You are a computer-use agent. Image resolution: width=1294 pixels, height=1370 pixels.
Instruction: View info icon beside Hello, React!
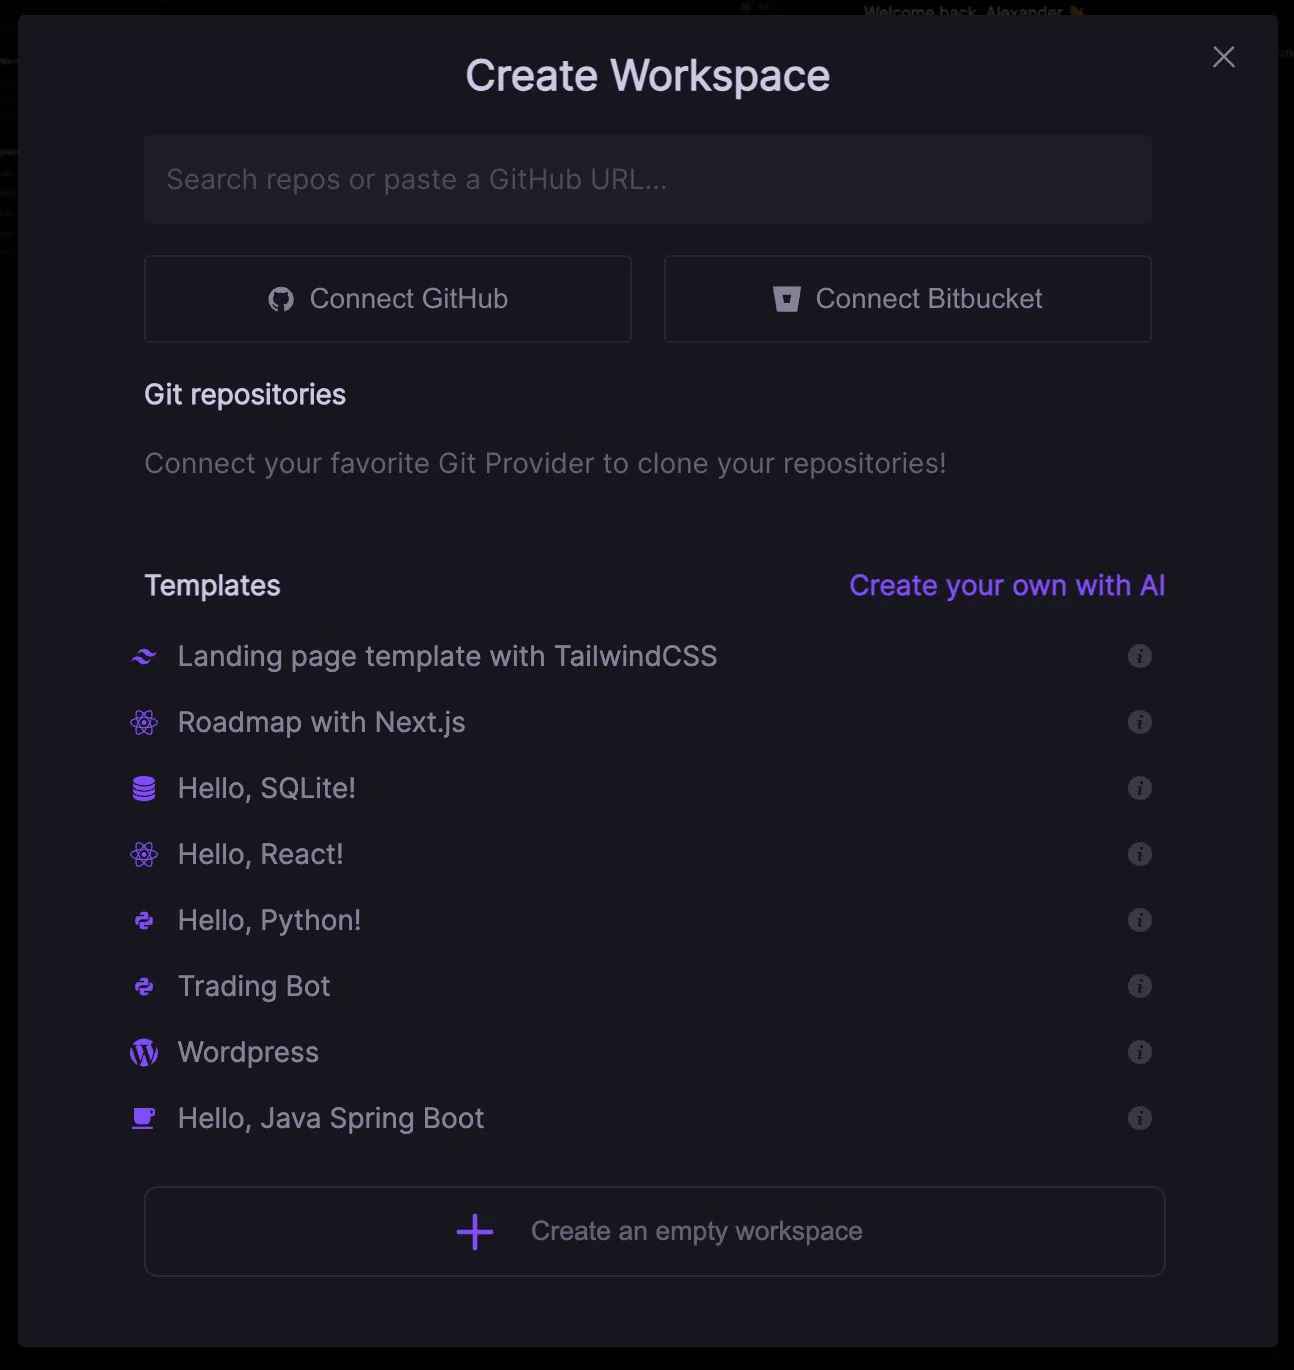click(x=1139, y=854)
